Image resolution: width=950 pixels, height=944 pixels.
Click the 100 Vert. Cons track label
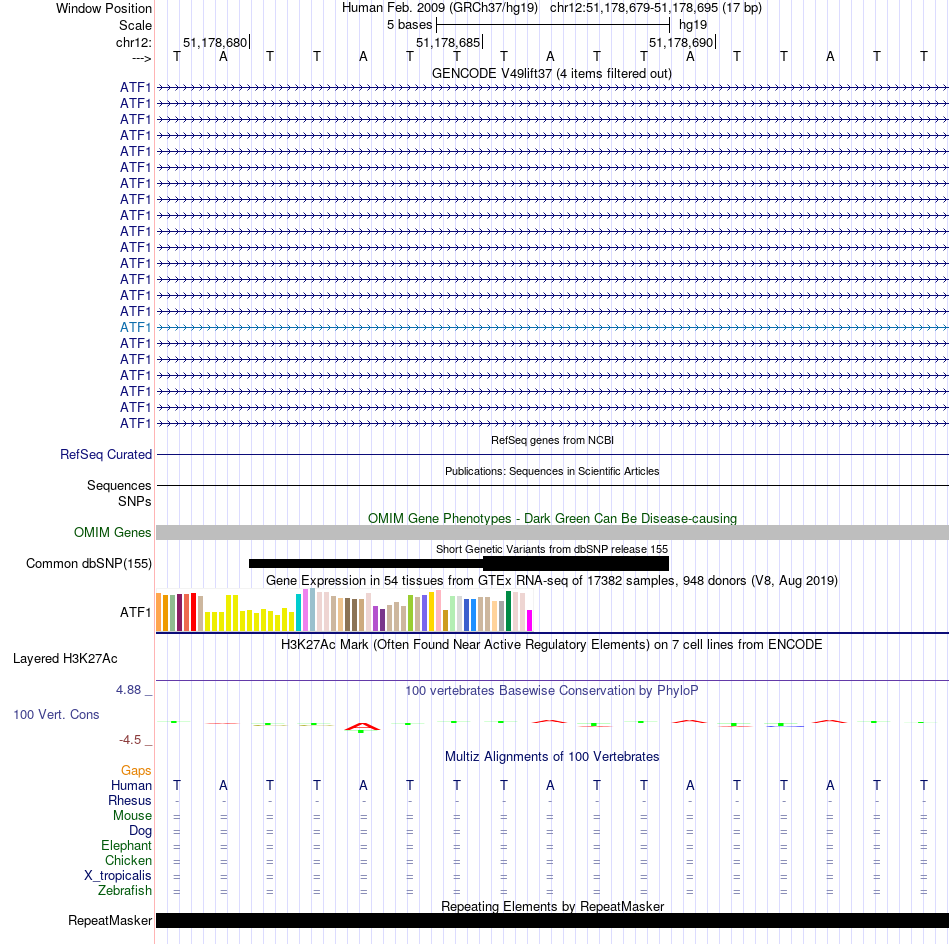coord(56,714)
